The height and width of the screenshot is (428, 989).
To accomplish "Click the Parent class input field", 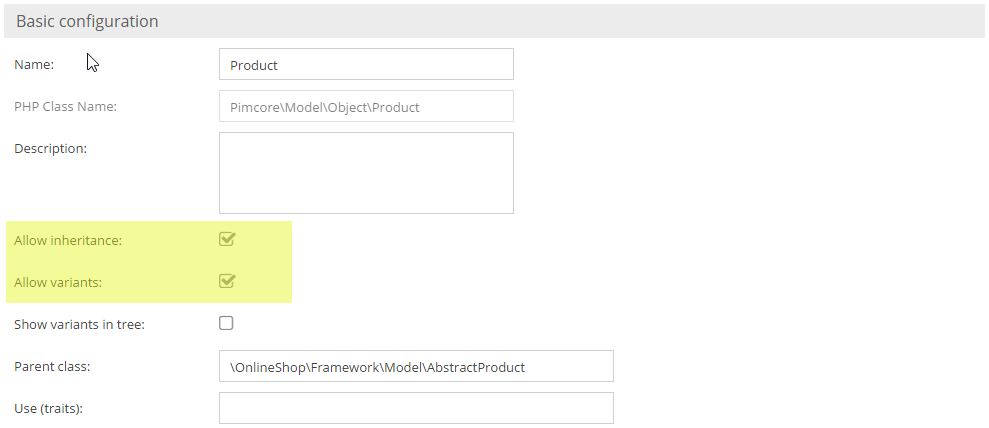I will (416, 366).
